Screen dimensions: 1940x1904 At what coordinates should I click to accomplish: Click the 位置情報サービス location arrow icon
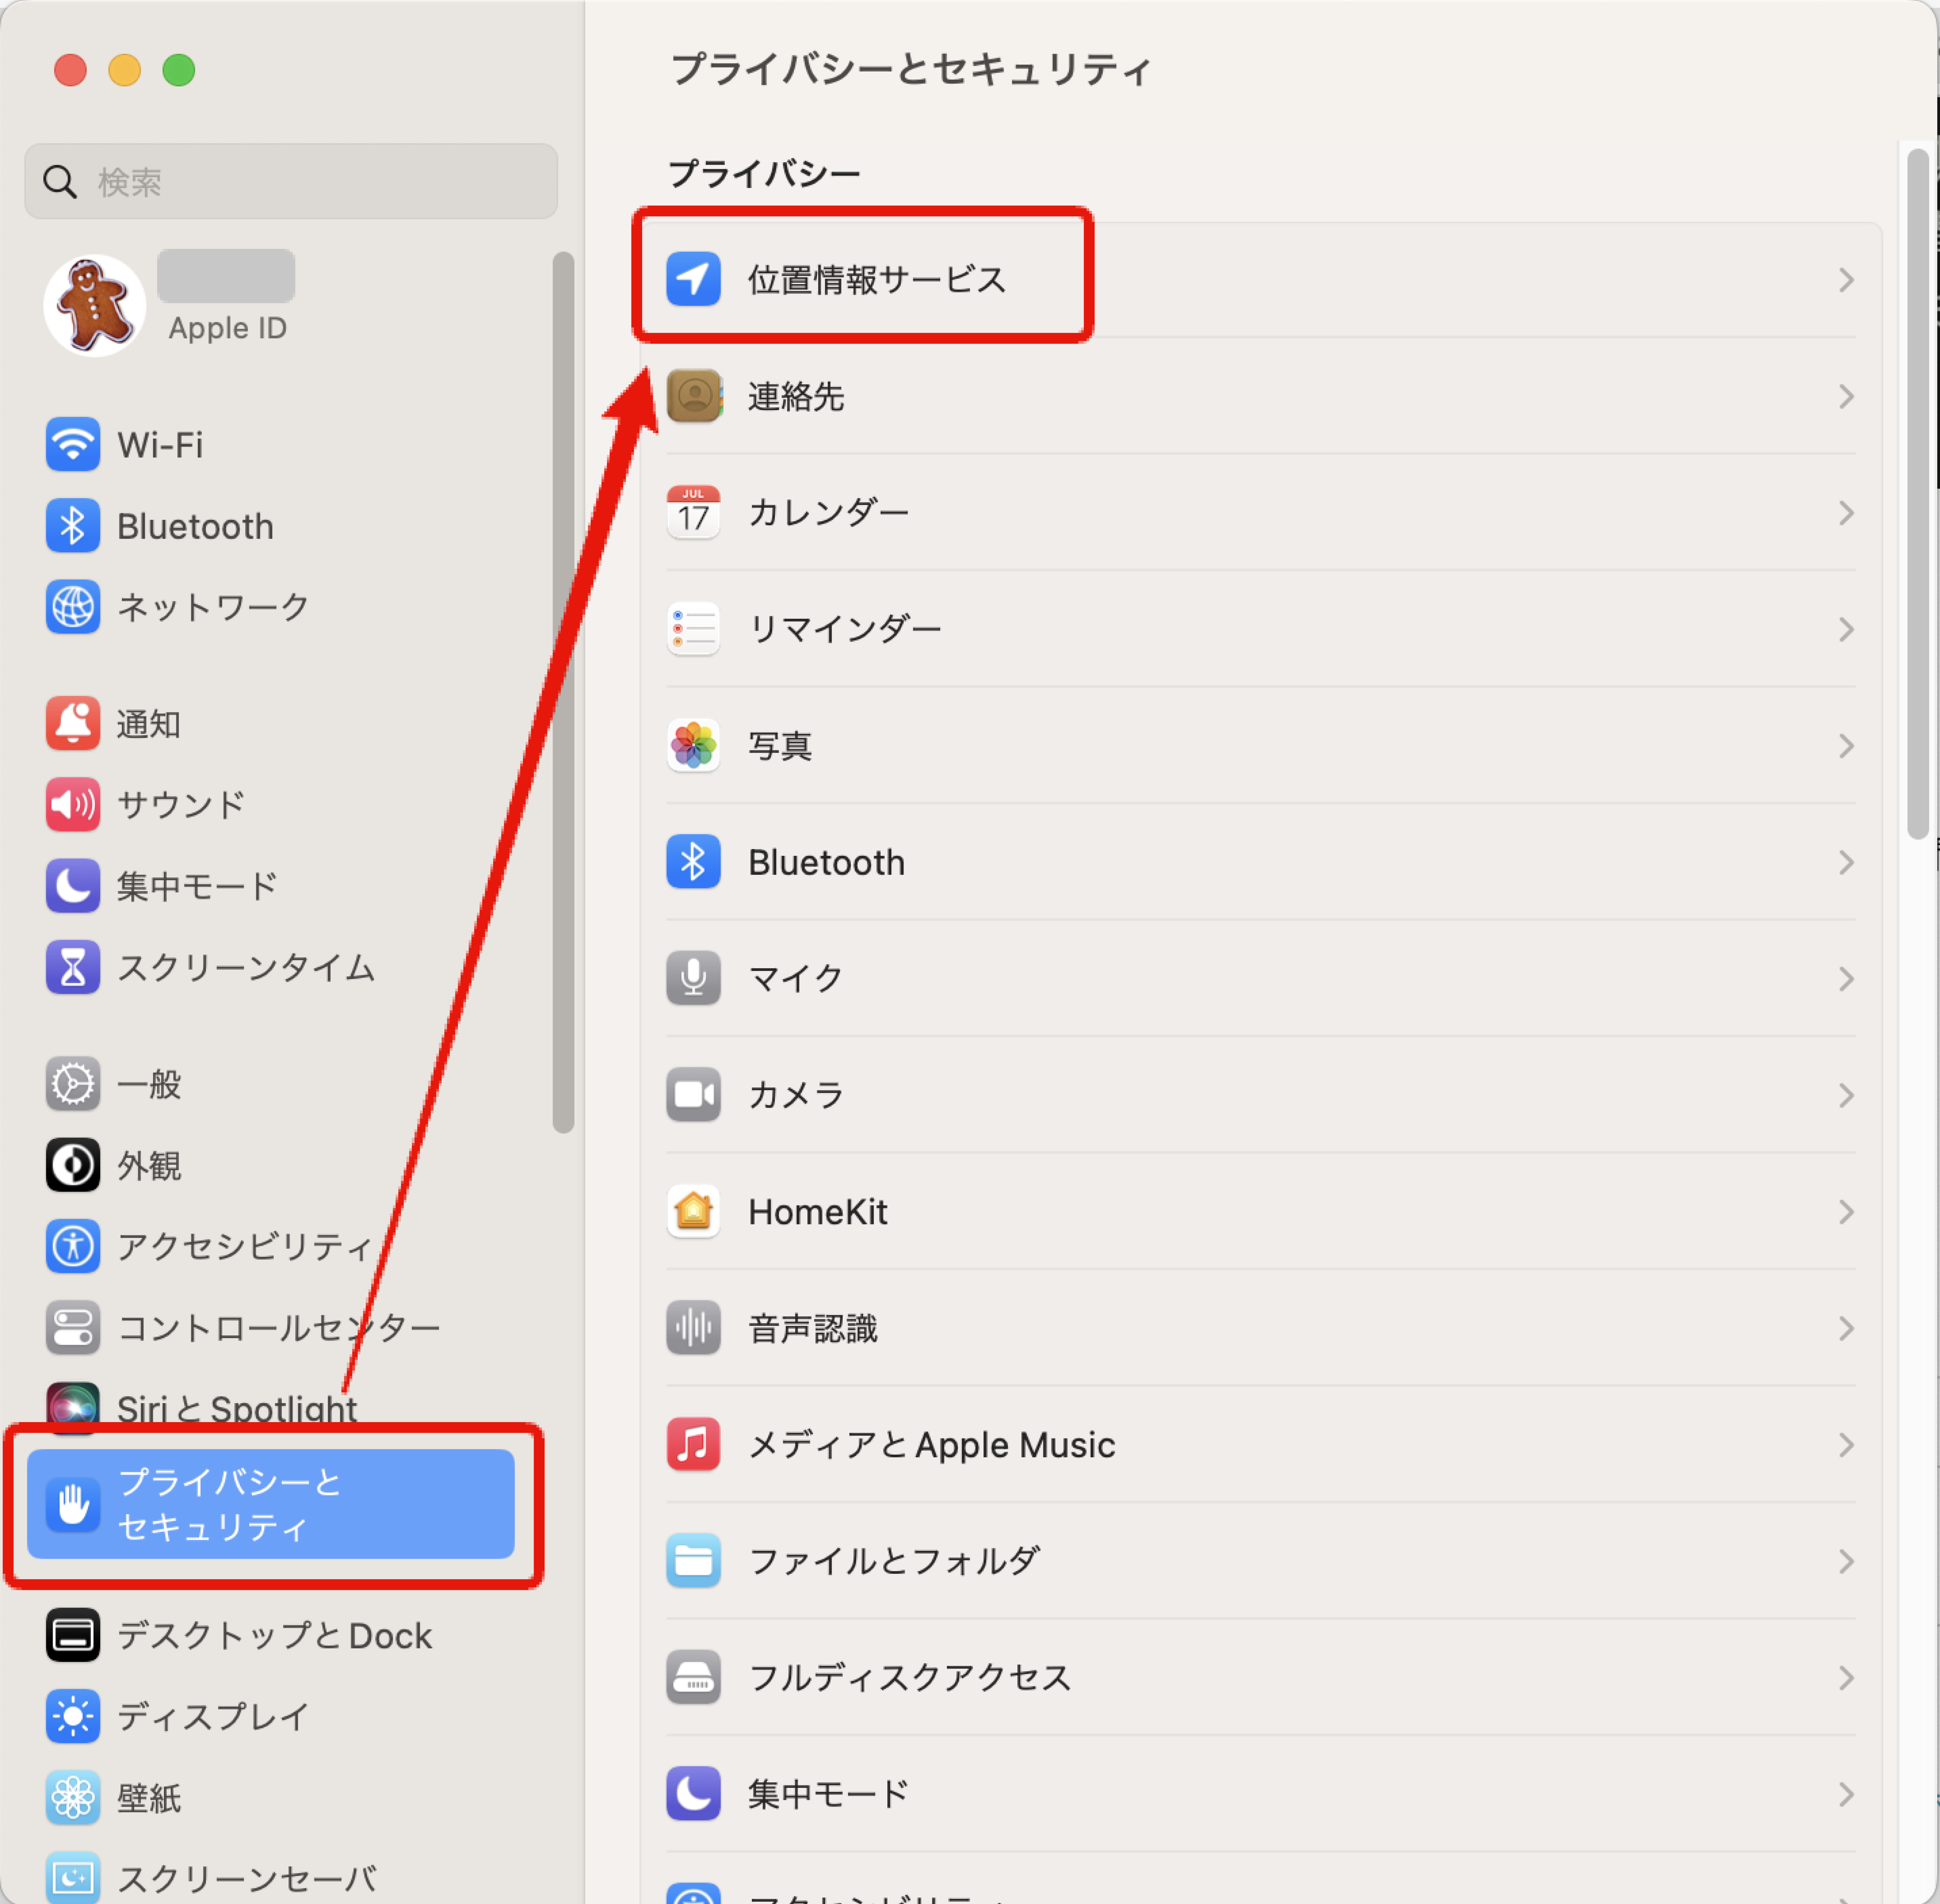693,279
